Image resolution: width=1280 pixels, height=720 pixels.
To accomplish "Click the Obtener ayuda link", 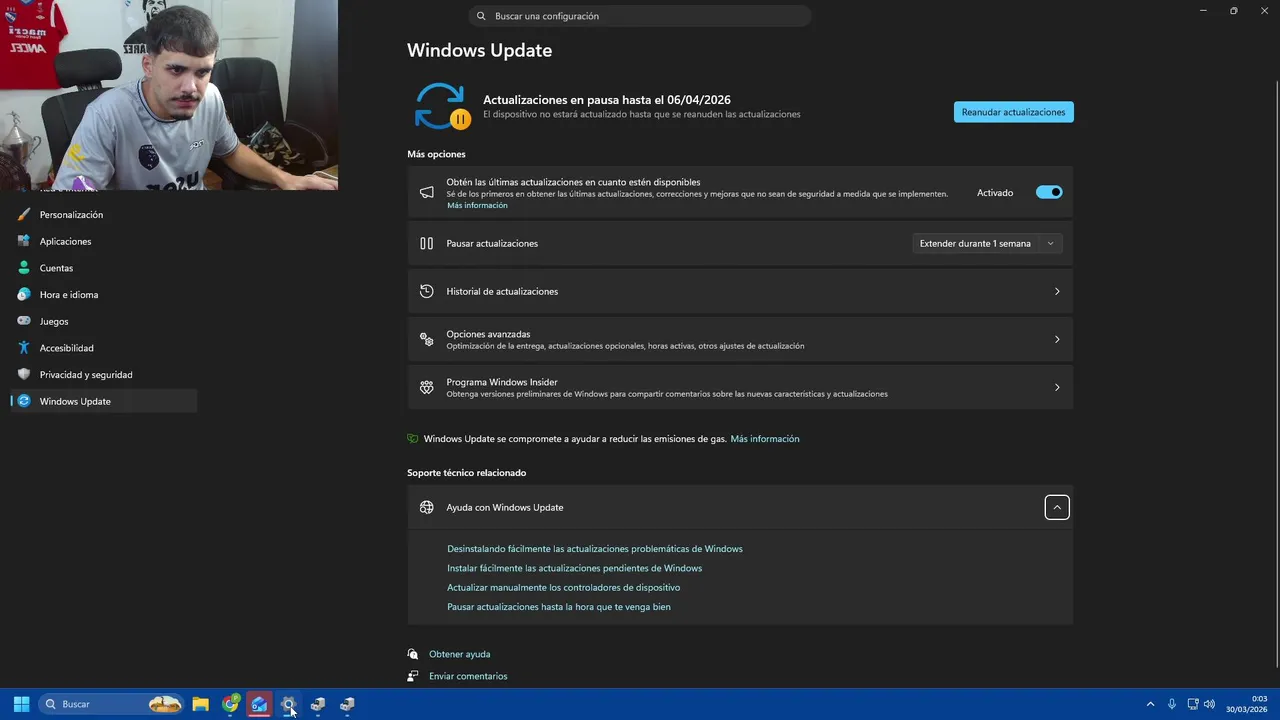I will pos(459,654).
